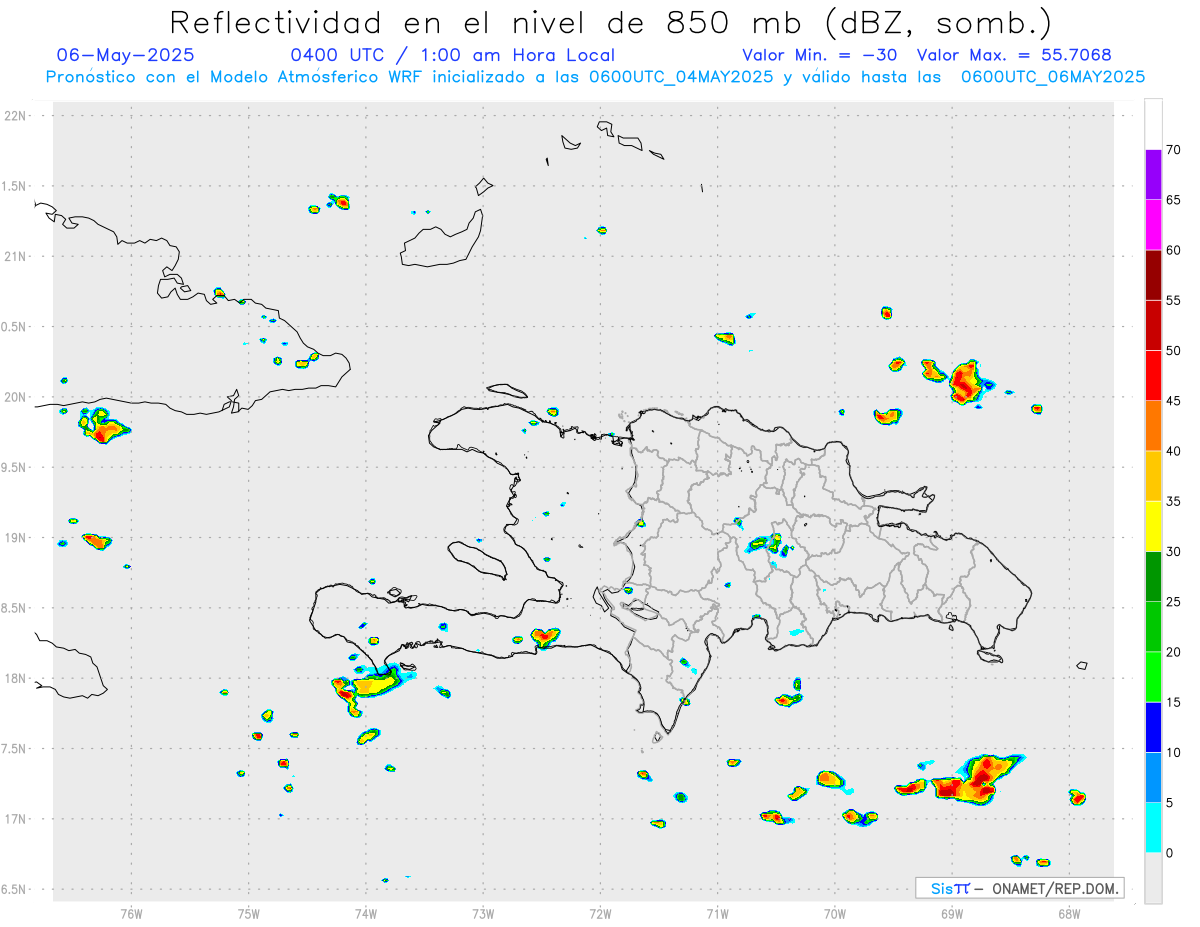Click the date '06-May-2025'
The width and height of the screenshot is (1200, 927).
(125, 55)
